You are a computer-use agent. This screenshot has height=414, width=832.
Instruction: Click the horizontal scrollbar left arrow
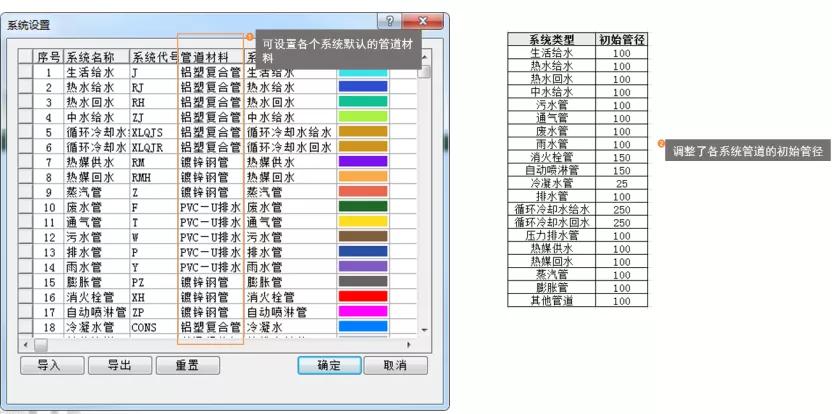tap(25, 345)
